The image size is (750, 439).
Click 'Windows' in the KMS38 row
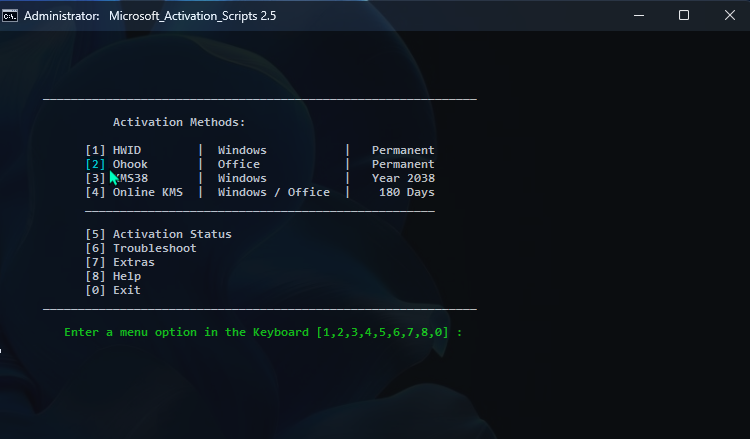click(242, 178)
